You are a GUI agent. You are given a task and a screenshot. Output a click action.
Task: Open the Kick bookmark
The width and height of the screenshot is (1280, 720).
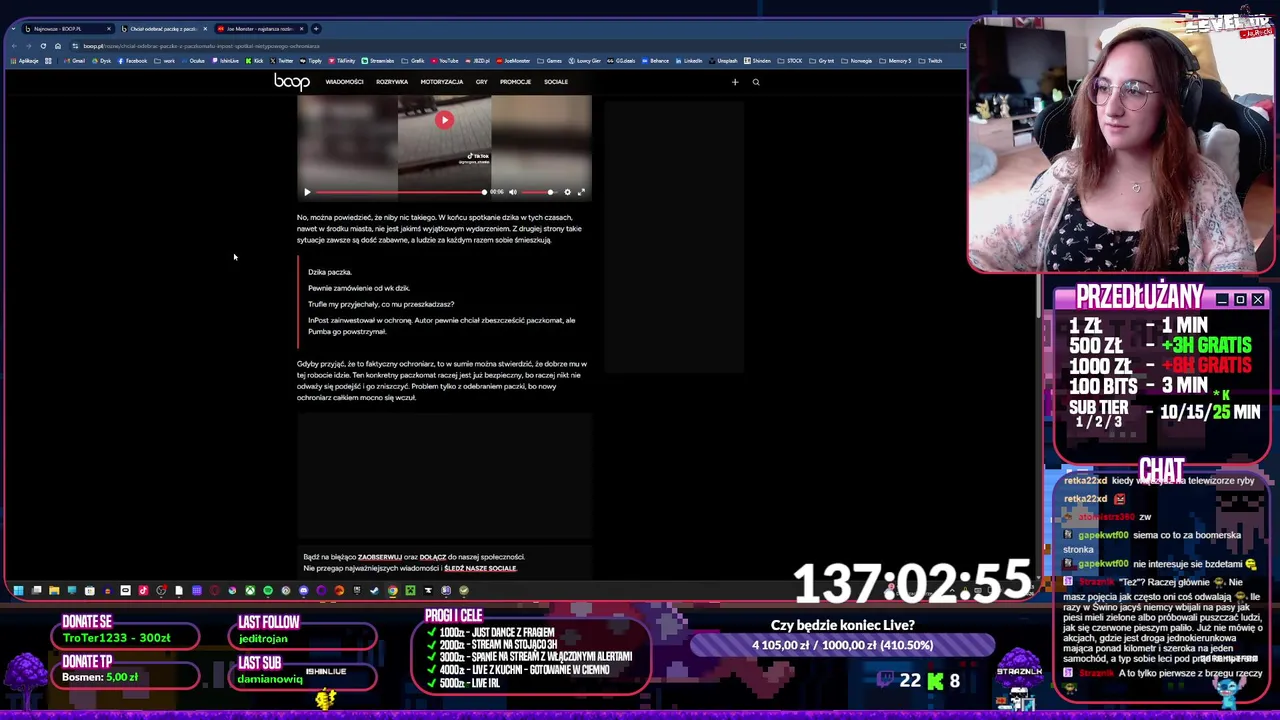[x=254, y=61]
